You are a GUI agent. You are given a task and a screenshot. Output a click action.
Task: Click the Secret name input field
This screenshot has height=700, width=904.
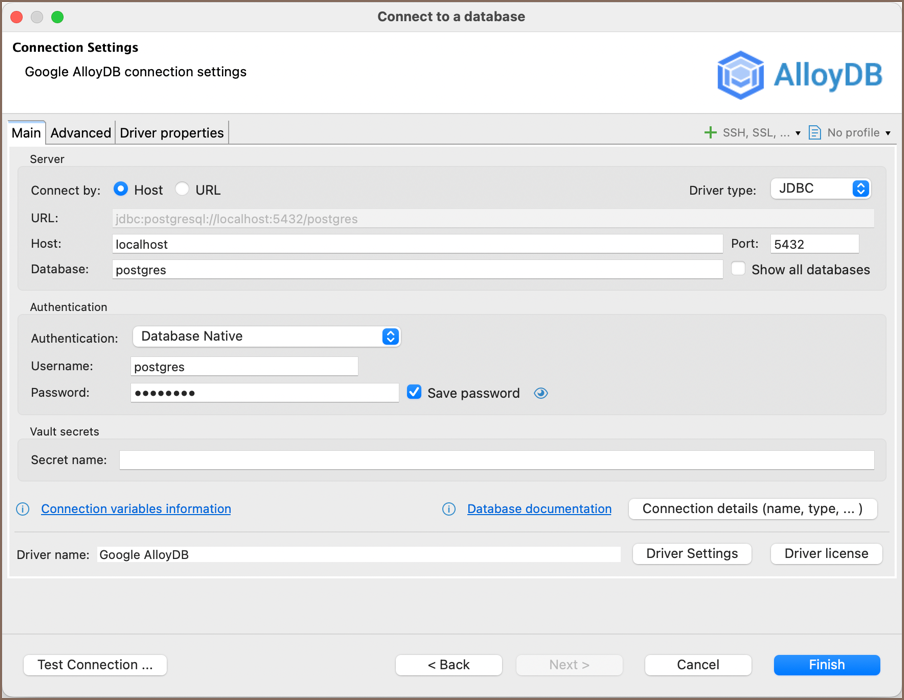click(496, 460)
